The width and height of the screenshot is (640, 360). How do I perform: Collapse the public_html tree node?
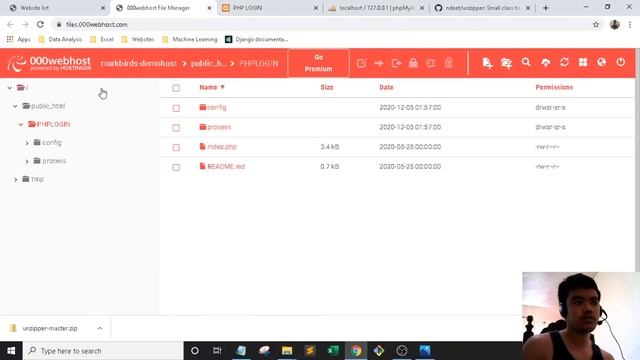tap(15, 106)
